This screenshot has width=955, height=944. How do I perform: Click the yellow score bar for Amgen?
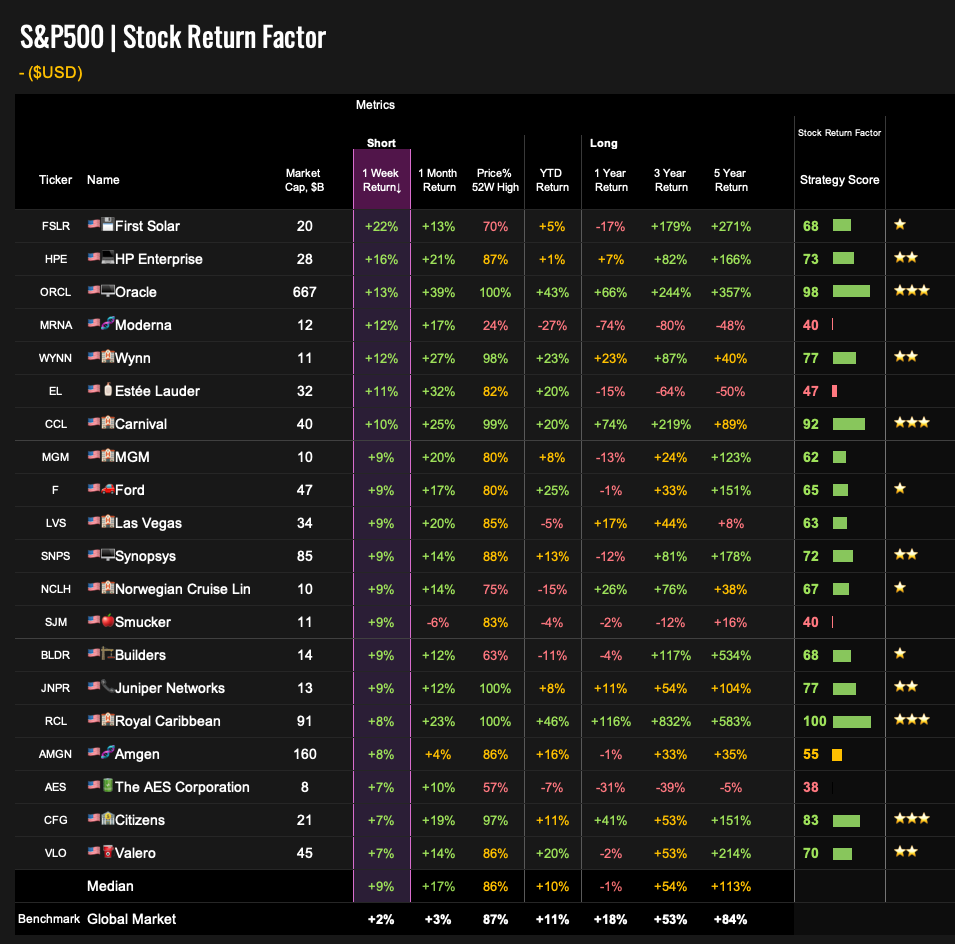837,755
